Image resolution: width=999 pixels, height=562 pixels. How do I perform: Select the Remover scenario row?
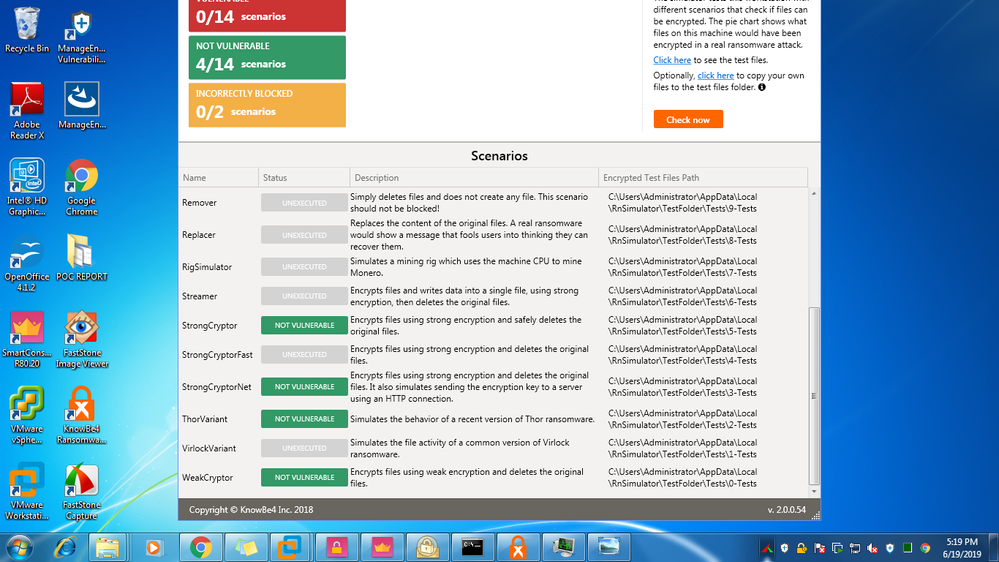click(494, 203)
